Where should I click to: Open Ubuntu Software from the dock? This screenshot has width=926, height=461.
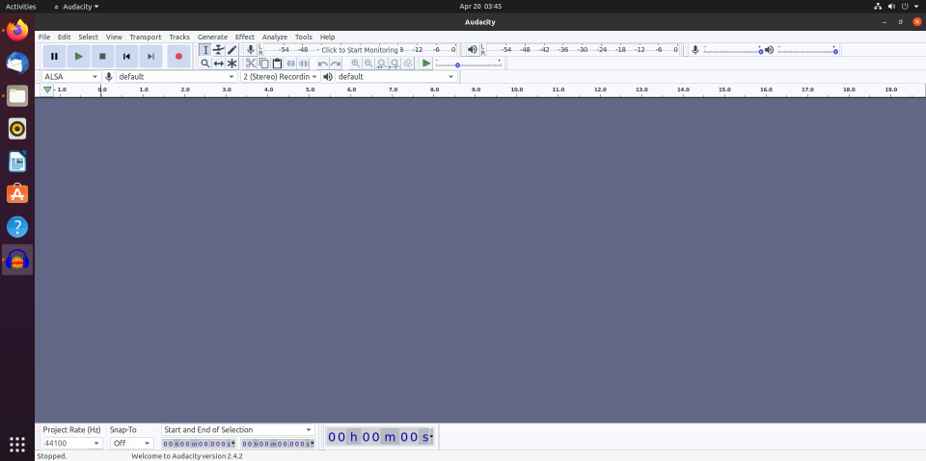(x=17, y=194)
